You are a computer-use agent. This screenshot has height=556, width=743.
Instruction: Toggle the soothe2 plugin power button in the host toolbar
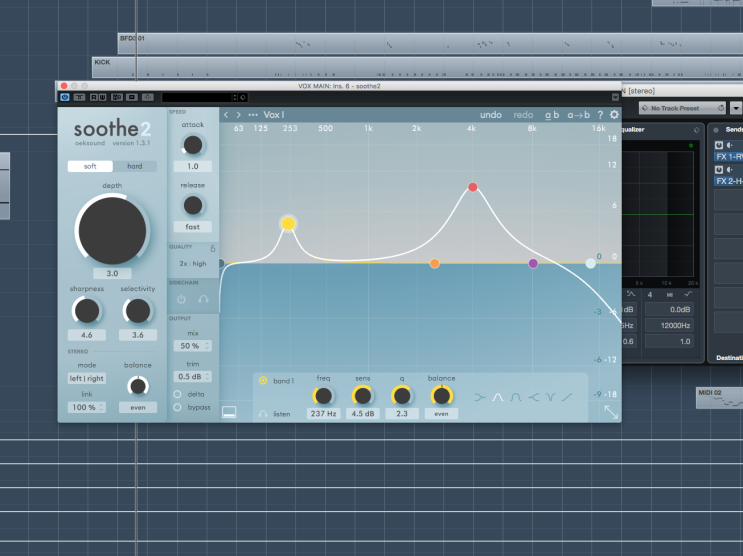click(65, 97)
